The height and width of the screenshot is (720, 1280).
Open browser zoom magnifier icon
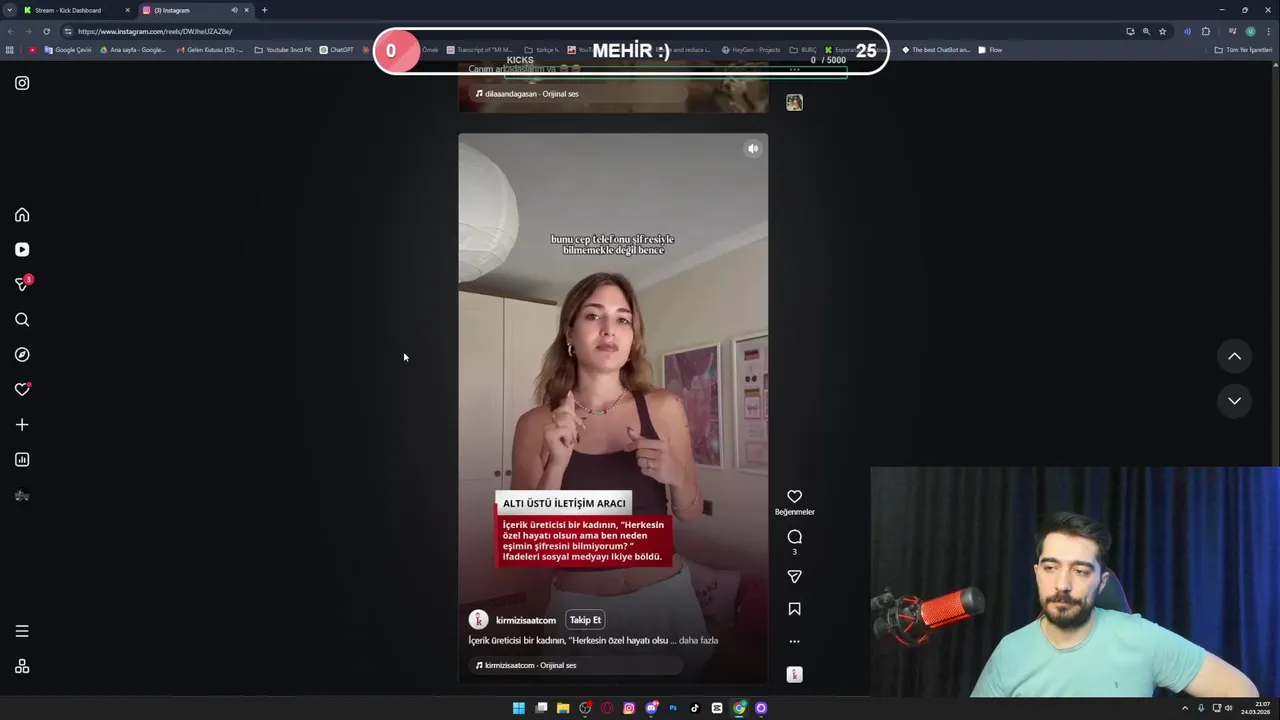pos(1146,31)
